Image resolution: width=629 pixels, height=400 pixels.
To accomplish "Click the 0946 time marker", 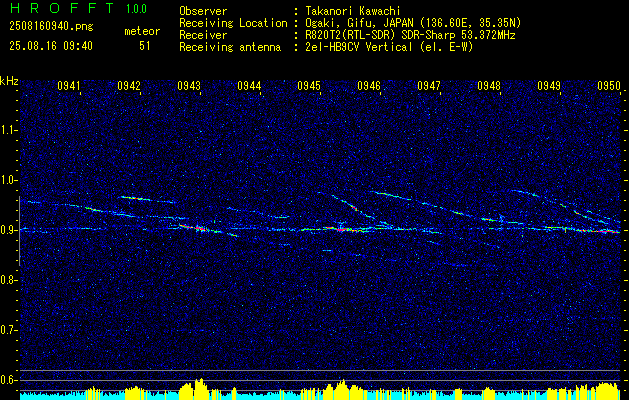I will [369, 85].
